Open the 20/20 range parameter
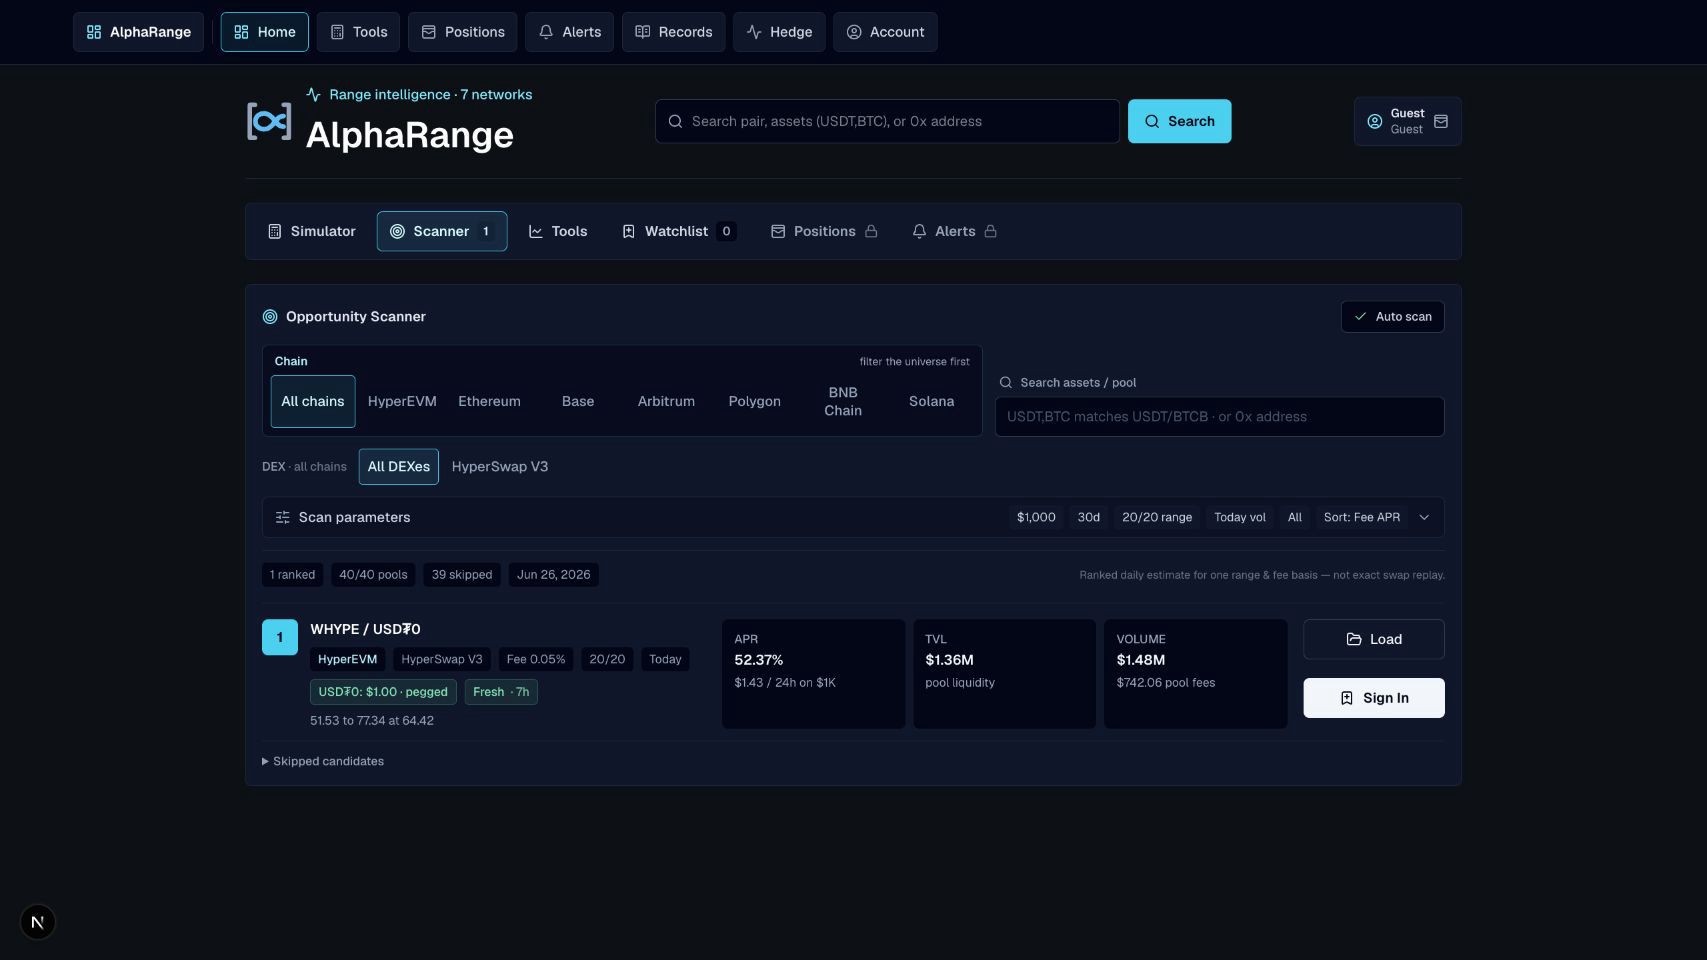1707x960 pixels. (1157, 517)
